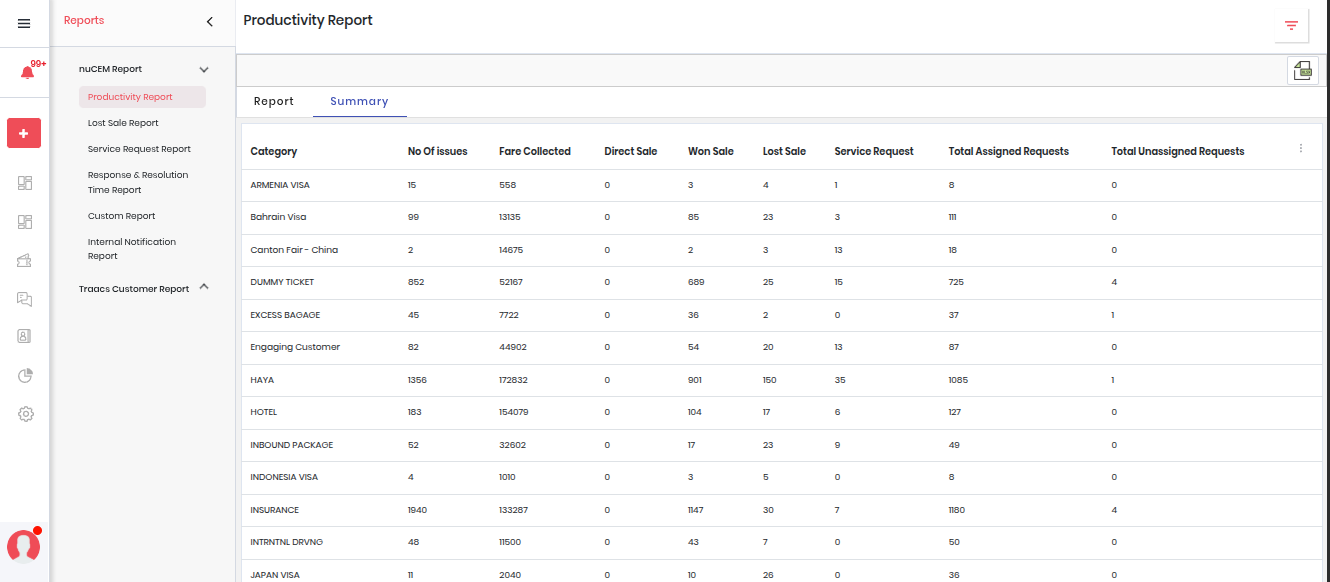Export the report with spreadsheet icon

1302,70
